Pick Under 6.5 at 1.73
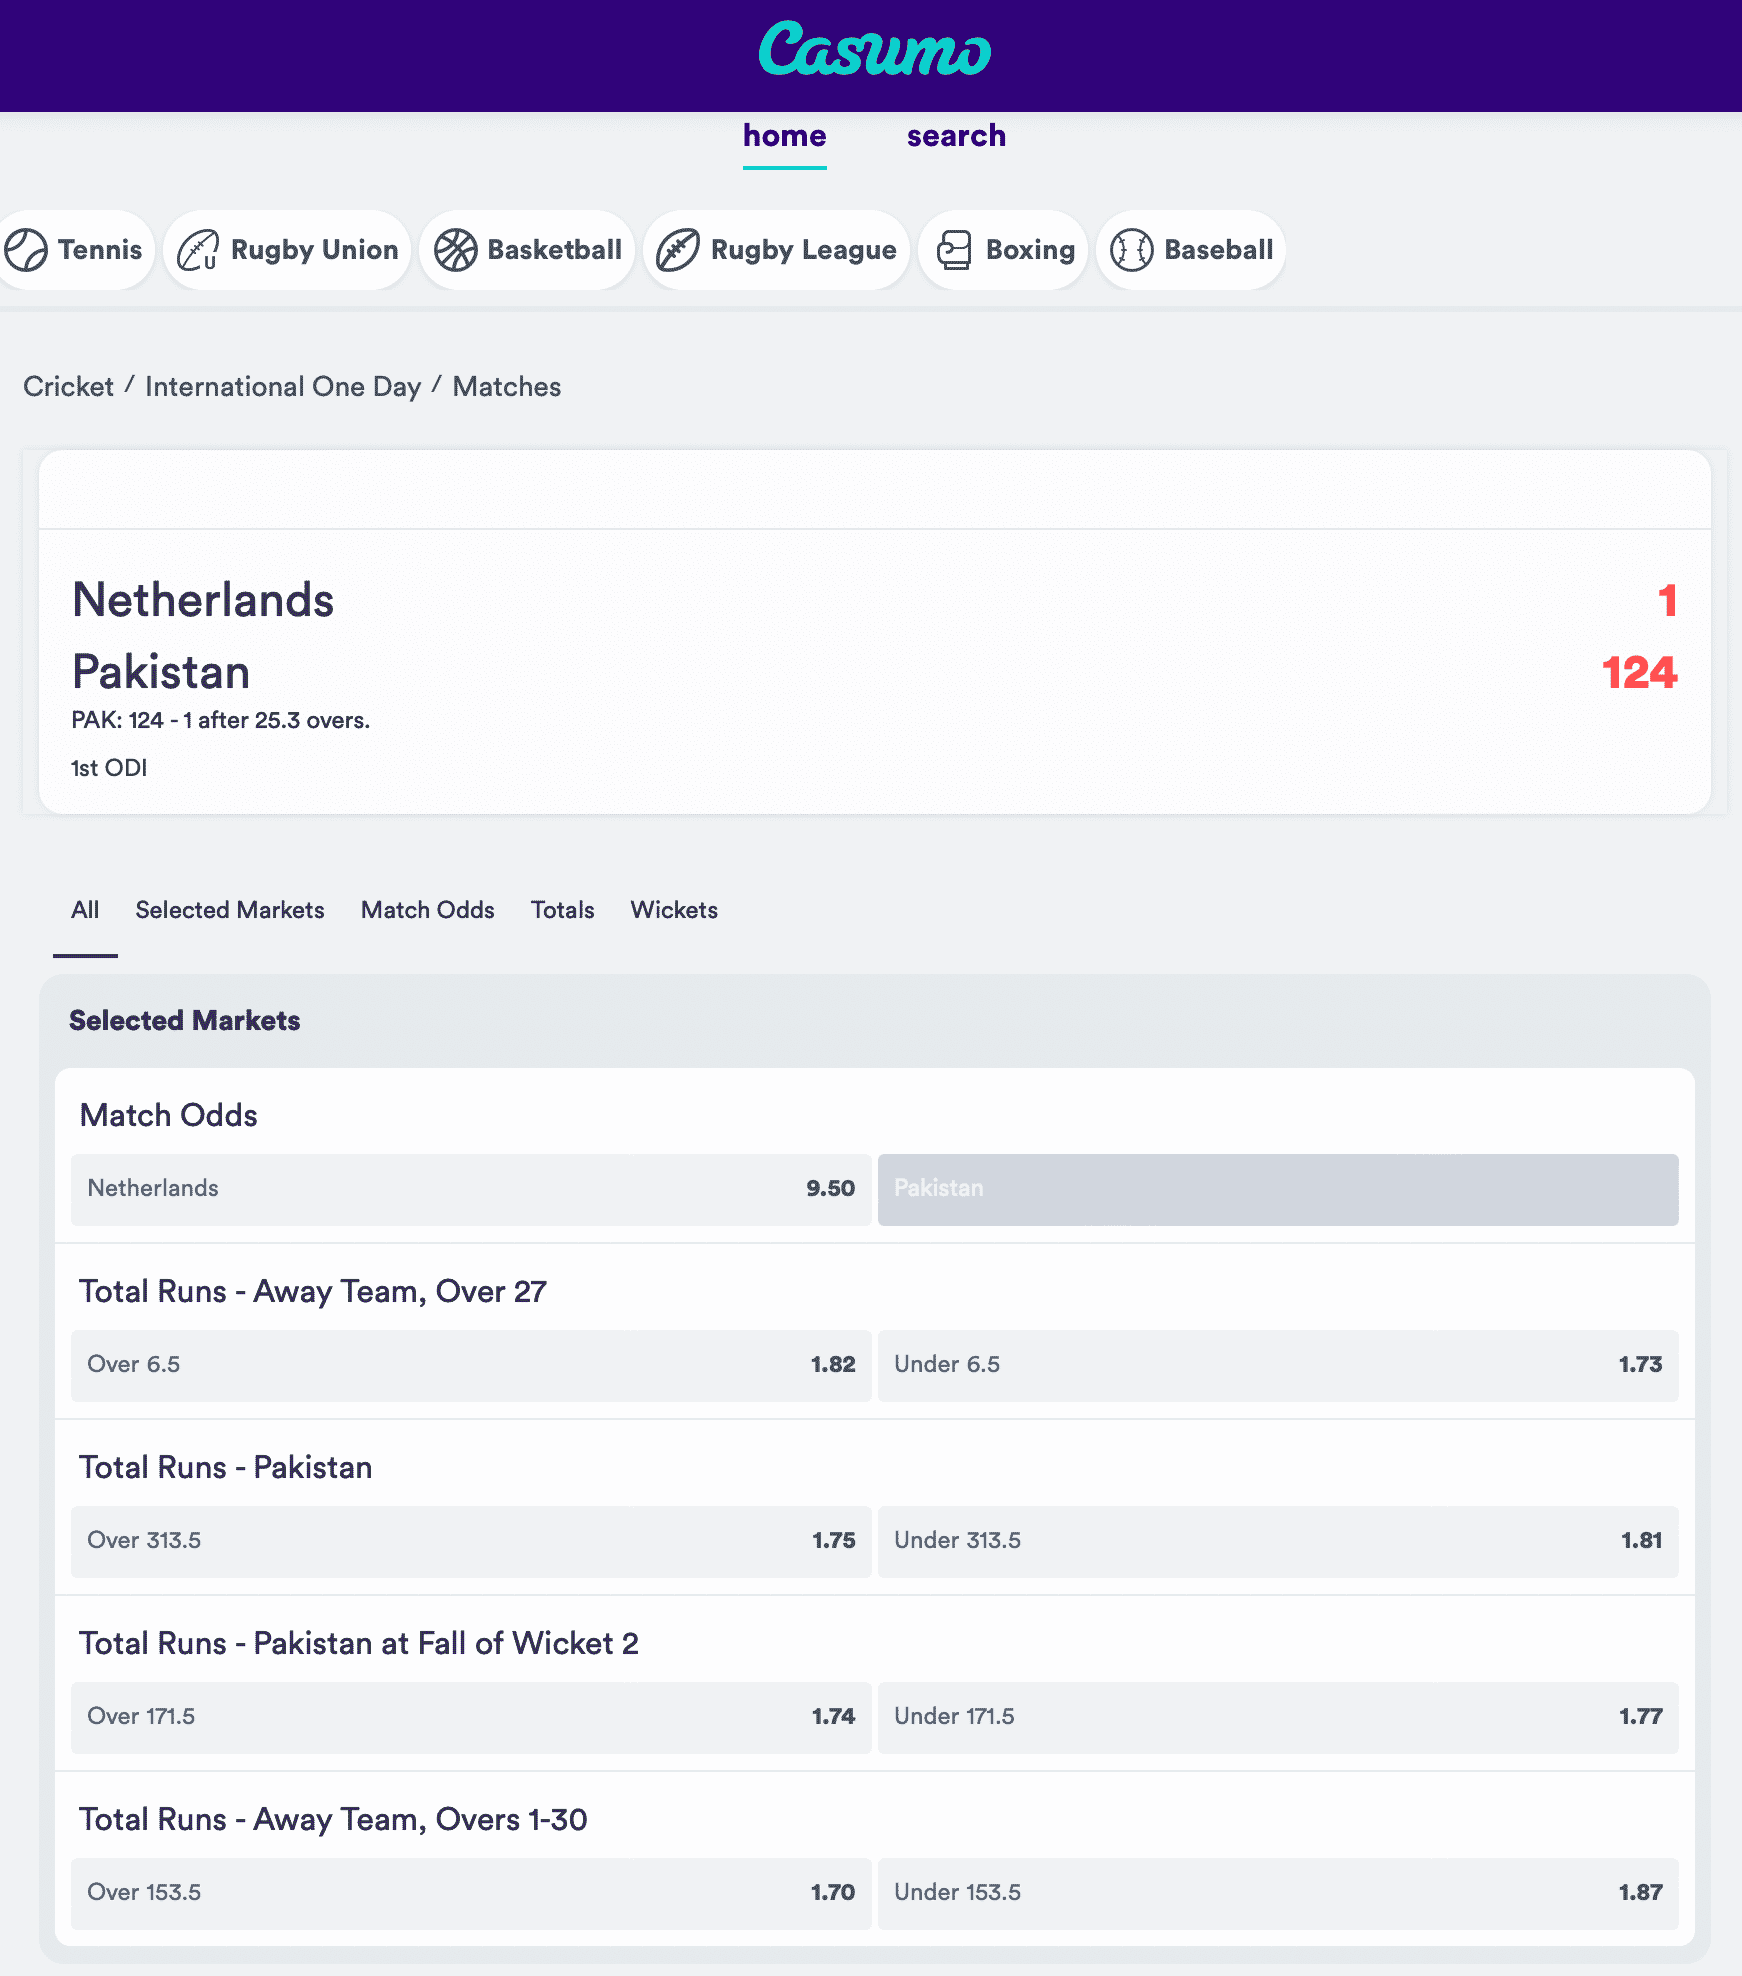Image resolution: width=1742 pixels, height=1976 pixels. click(1278, 1365)
